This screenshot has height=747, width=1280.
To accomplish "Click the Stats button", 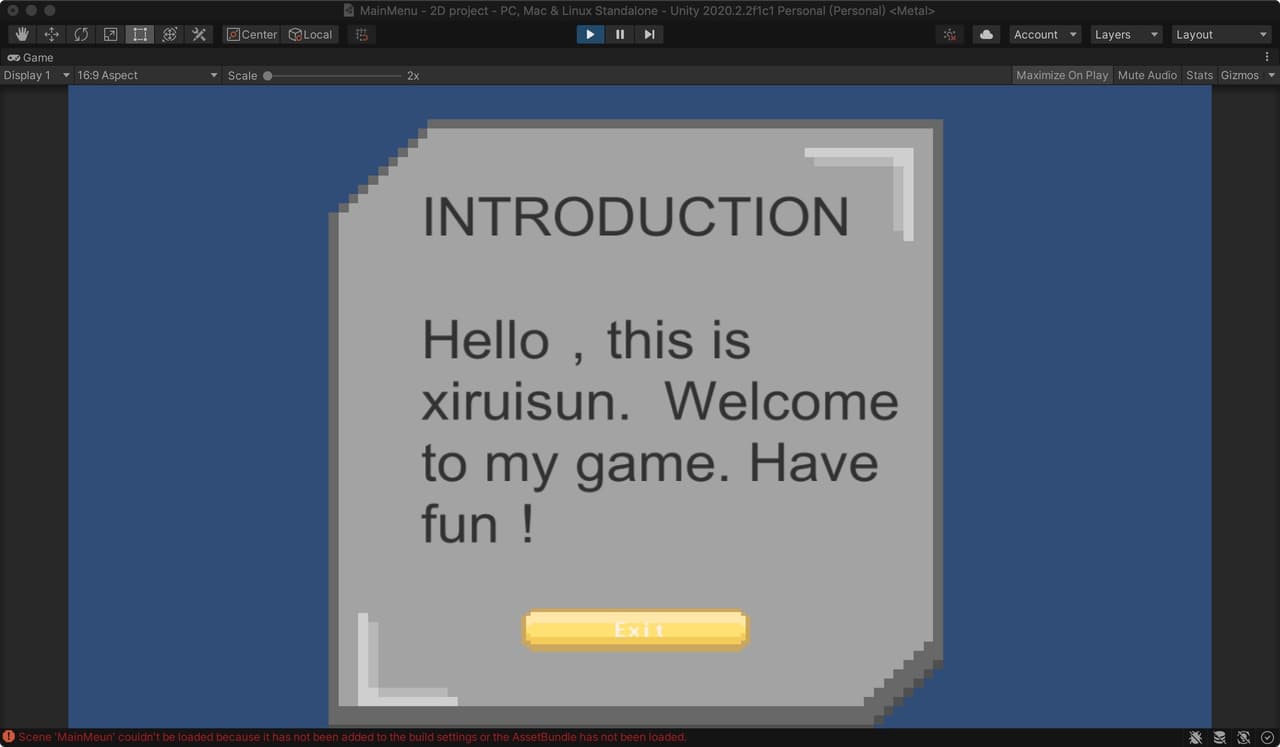I will 1199,75.
